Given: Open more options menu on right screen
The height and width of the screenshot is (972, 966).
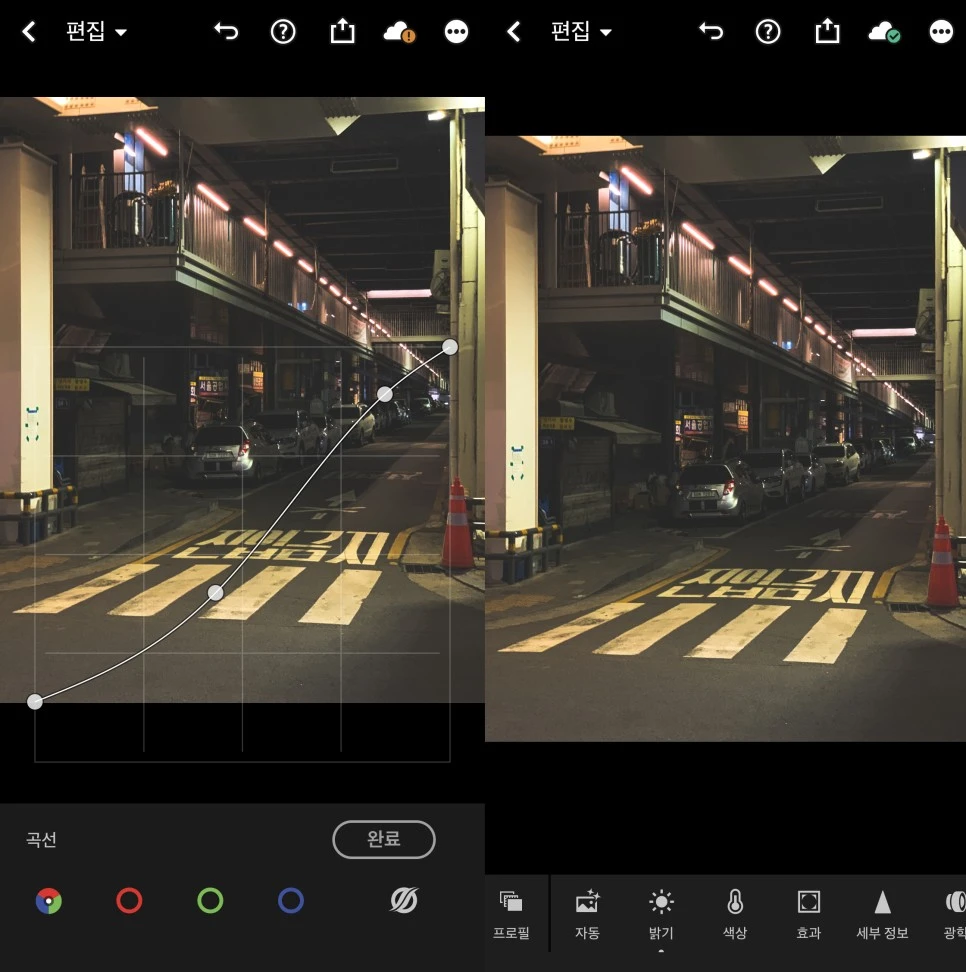Looking at the screenshot, I should pos(941,32).
